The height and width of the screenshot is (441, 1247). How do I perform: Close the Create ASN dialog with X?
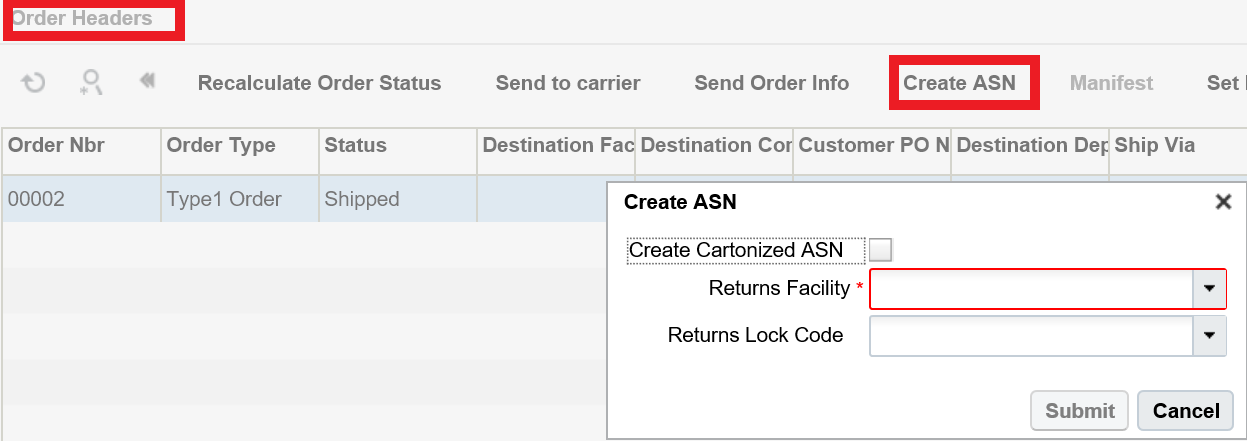(1222, 202)
